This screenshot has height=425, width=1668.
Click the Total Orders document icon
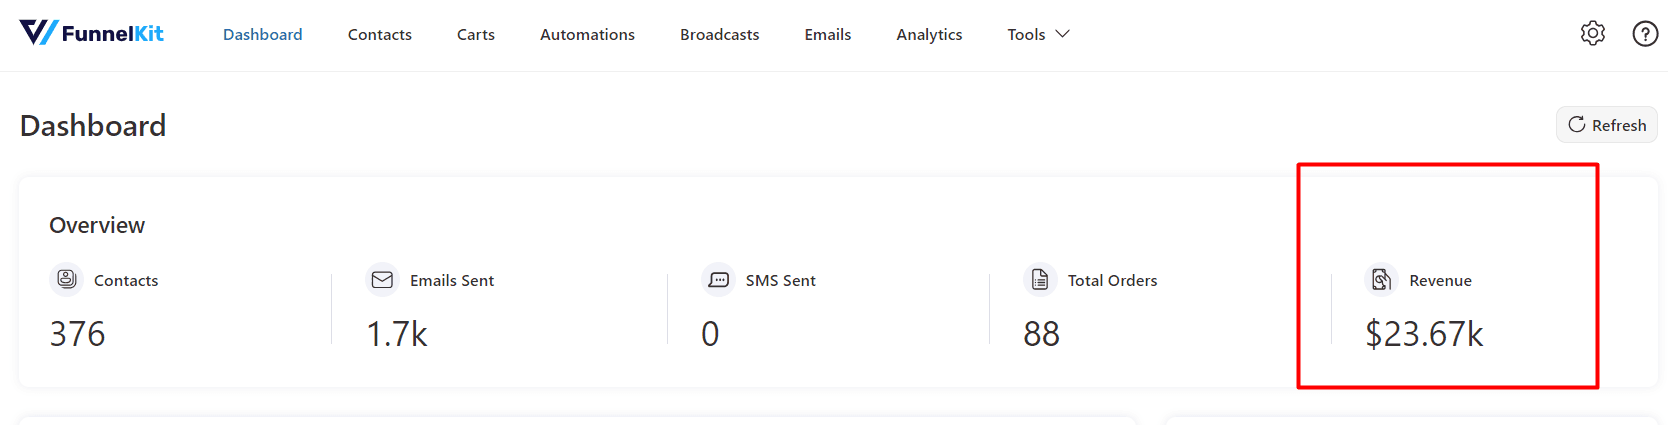[1040, 280]
